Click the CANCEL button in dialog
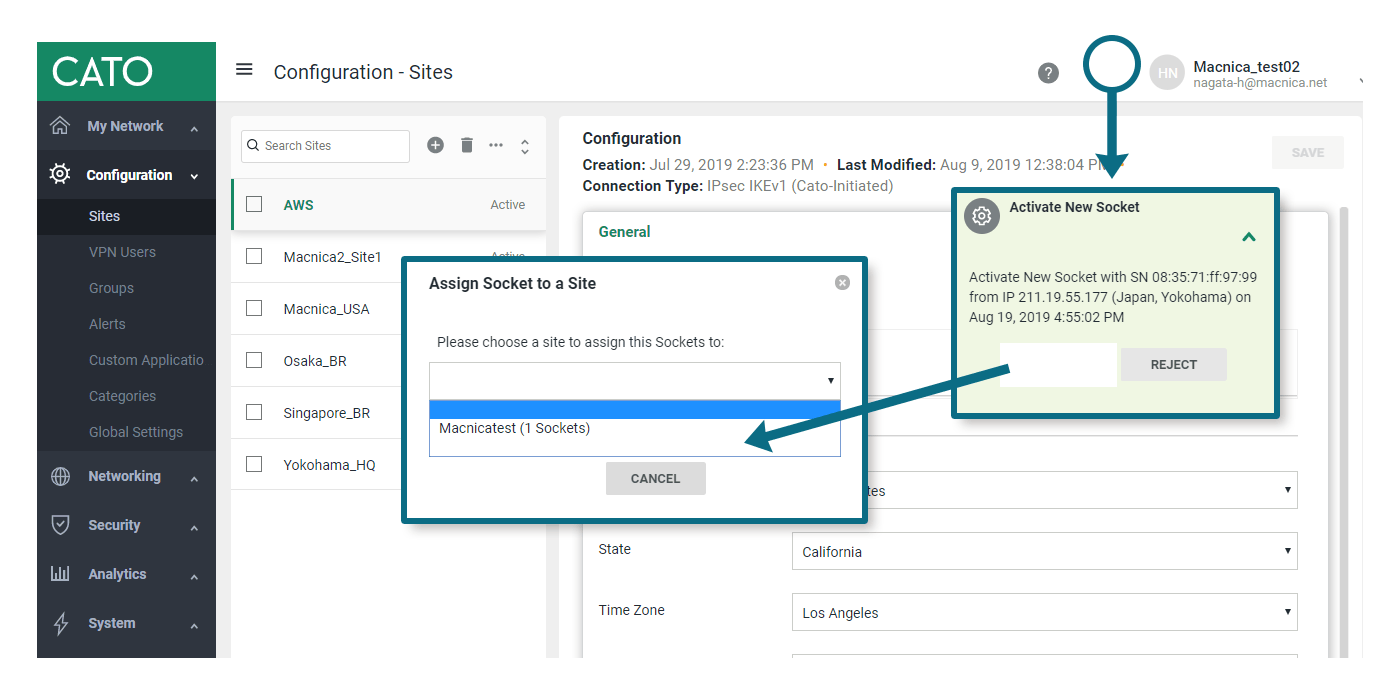This screenshot has height=700, width=1400. click(656, 478)
